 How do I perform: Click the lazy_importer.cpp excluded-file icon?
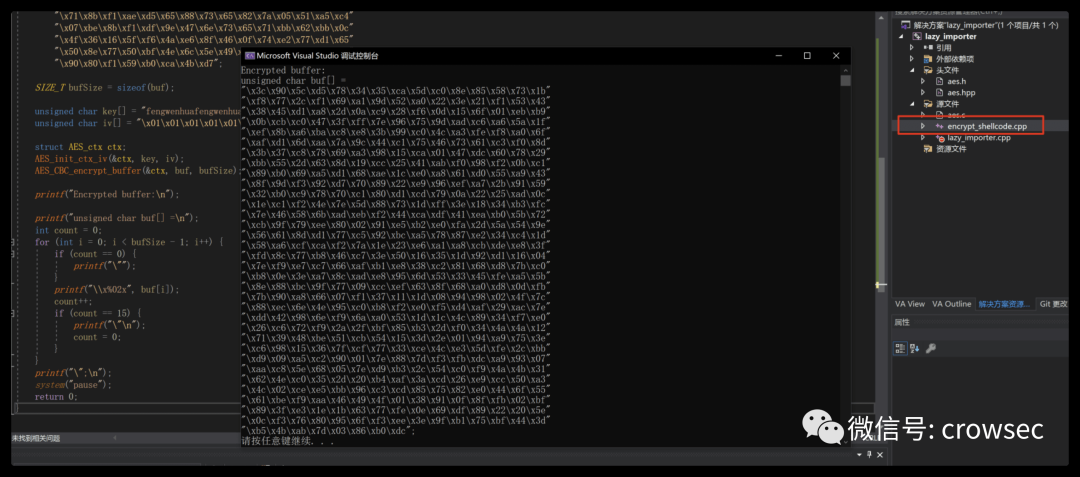[941, 138]
